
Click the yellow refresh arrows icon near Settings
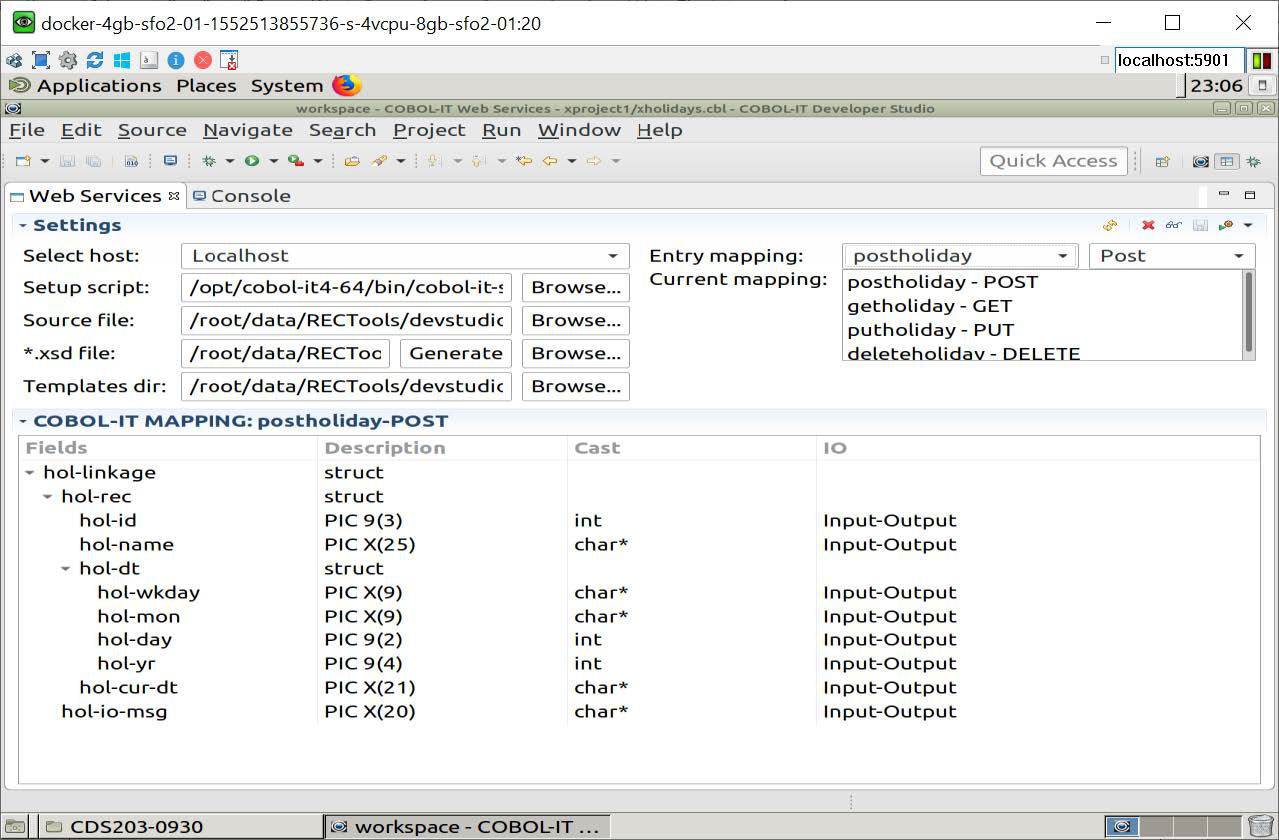[x=1108, y=224]
